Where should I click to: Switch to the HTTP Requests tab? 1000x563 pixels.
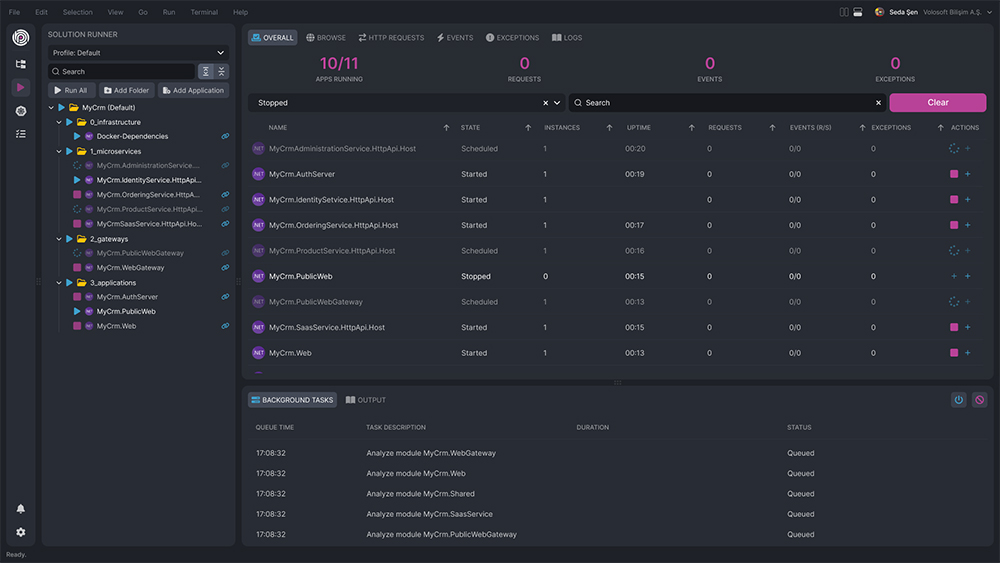point(391,38)
